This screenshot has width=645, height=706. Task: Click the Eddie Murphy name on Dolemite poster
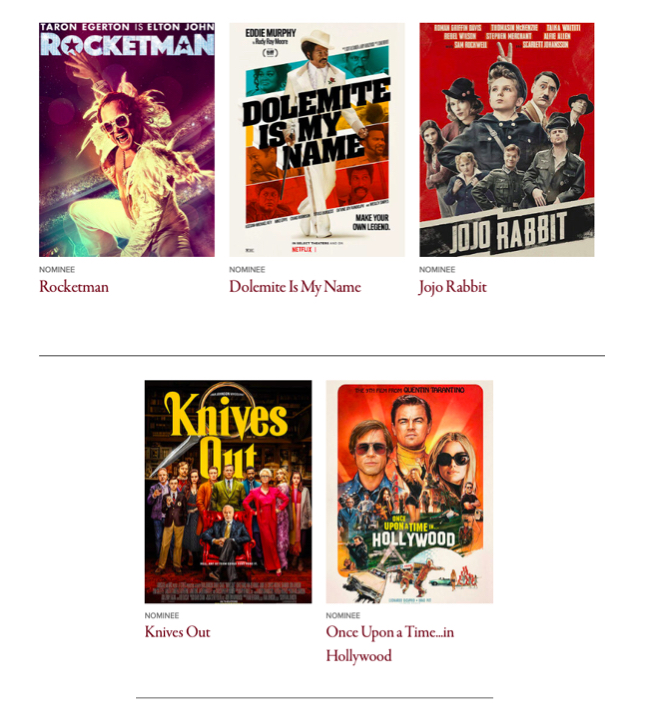[271, 33]
